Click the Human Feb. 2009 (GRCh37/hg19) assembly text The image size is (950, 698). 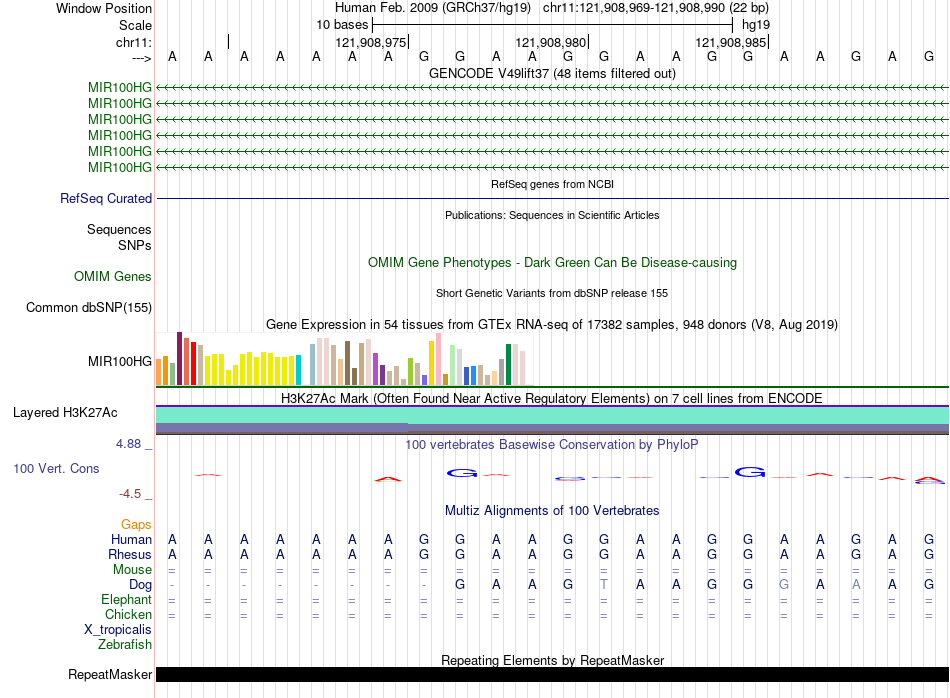point(433,8)
